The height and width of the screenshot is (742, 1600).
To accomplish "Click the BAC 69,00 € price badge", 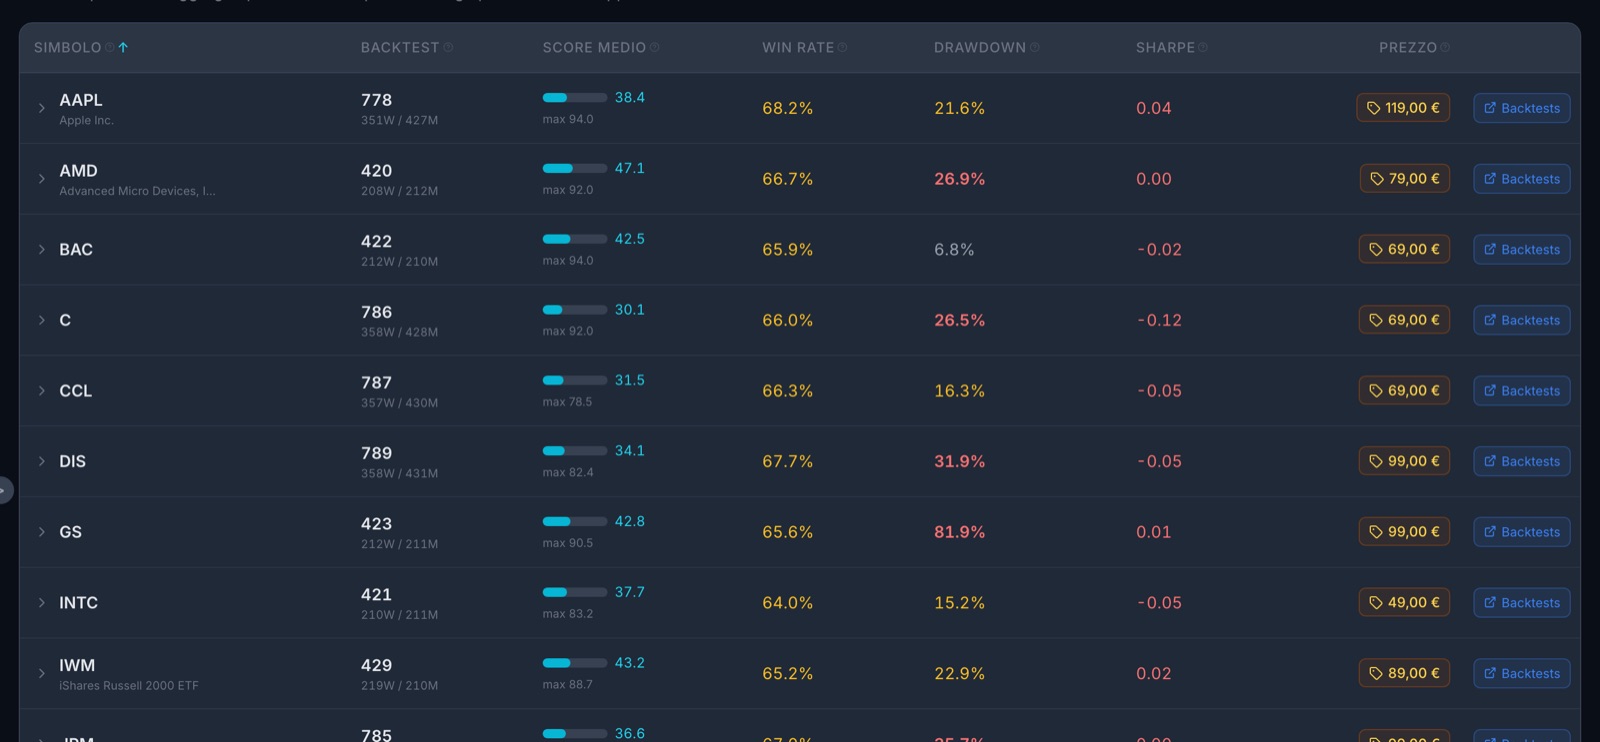I will click(x=1404, y=249).
